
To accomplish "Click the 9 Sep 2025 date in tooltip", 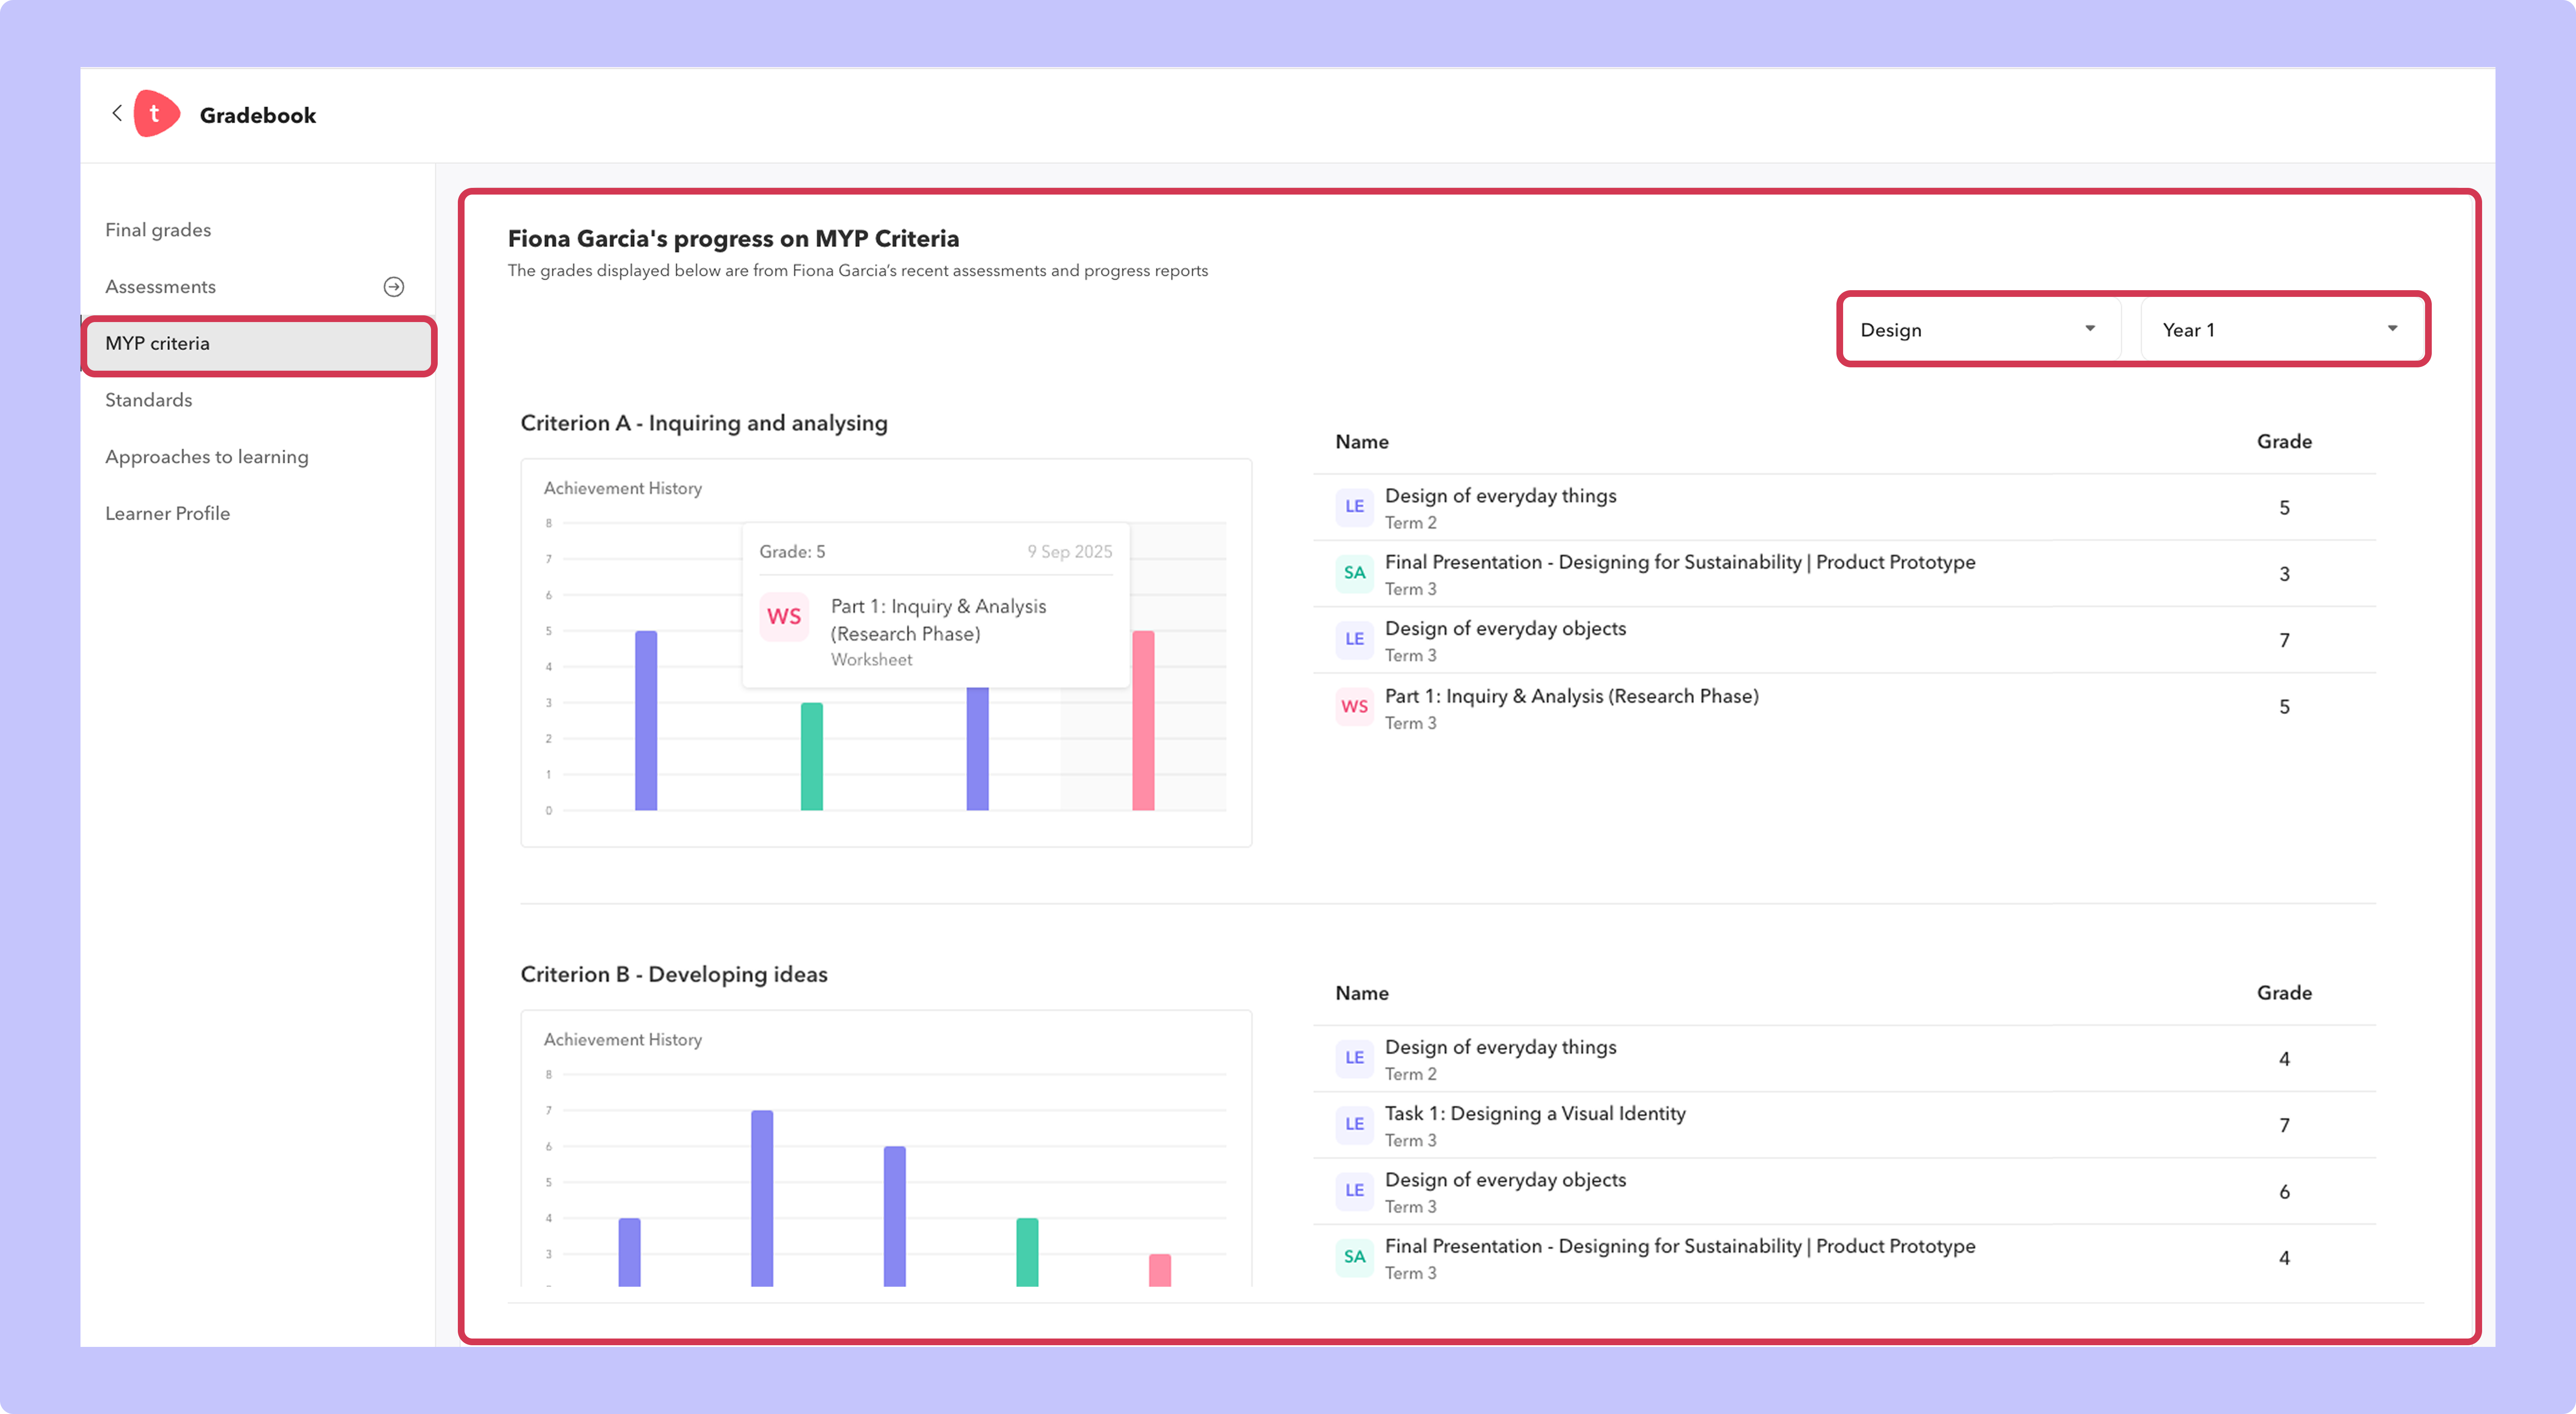I will [x=1069, y=552].
